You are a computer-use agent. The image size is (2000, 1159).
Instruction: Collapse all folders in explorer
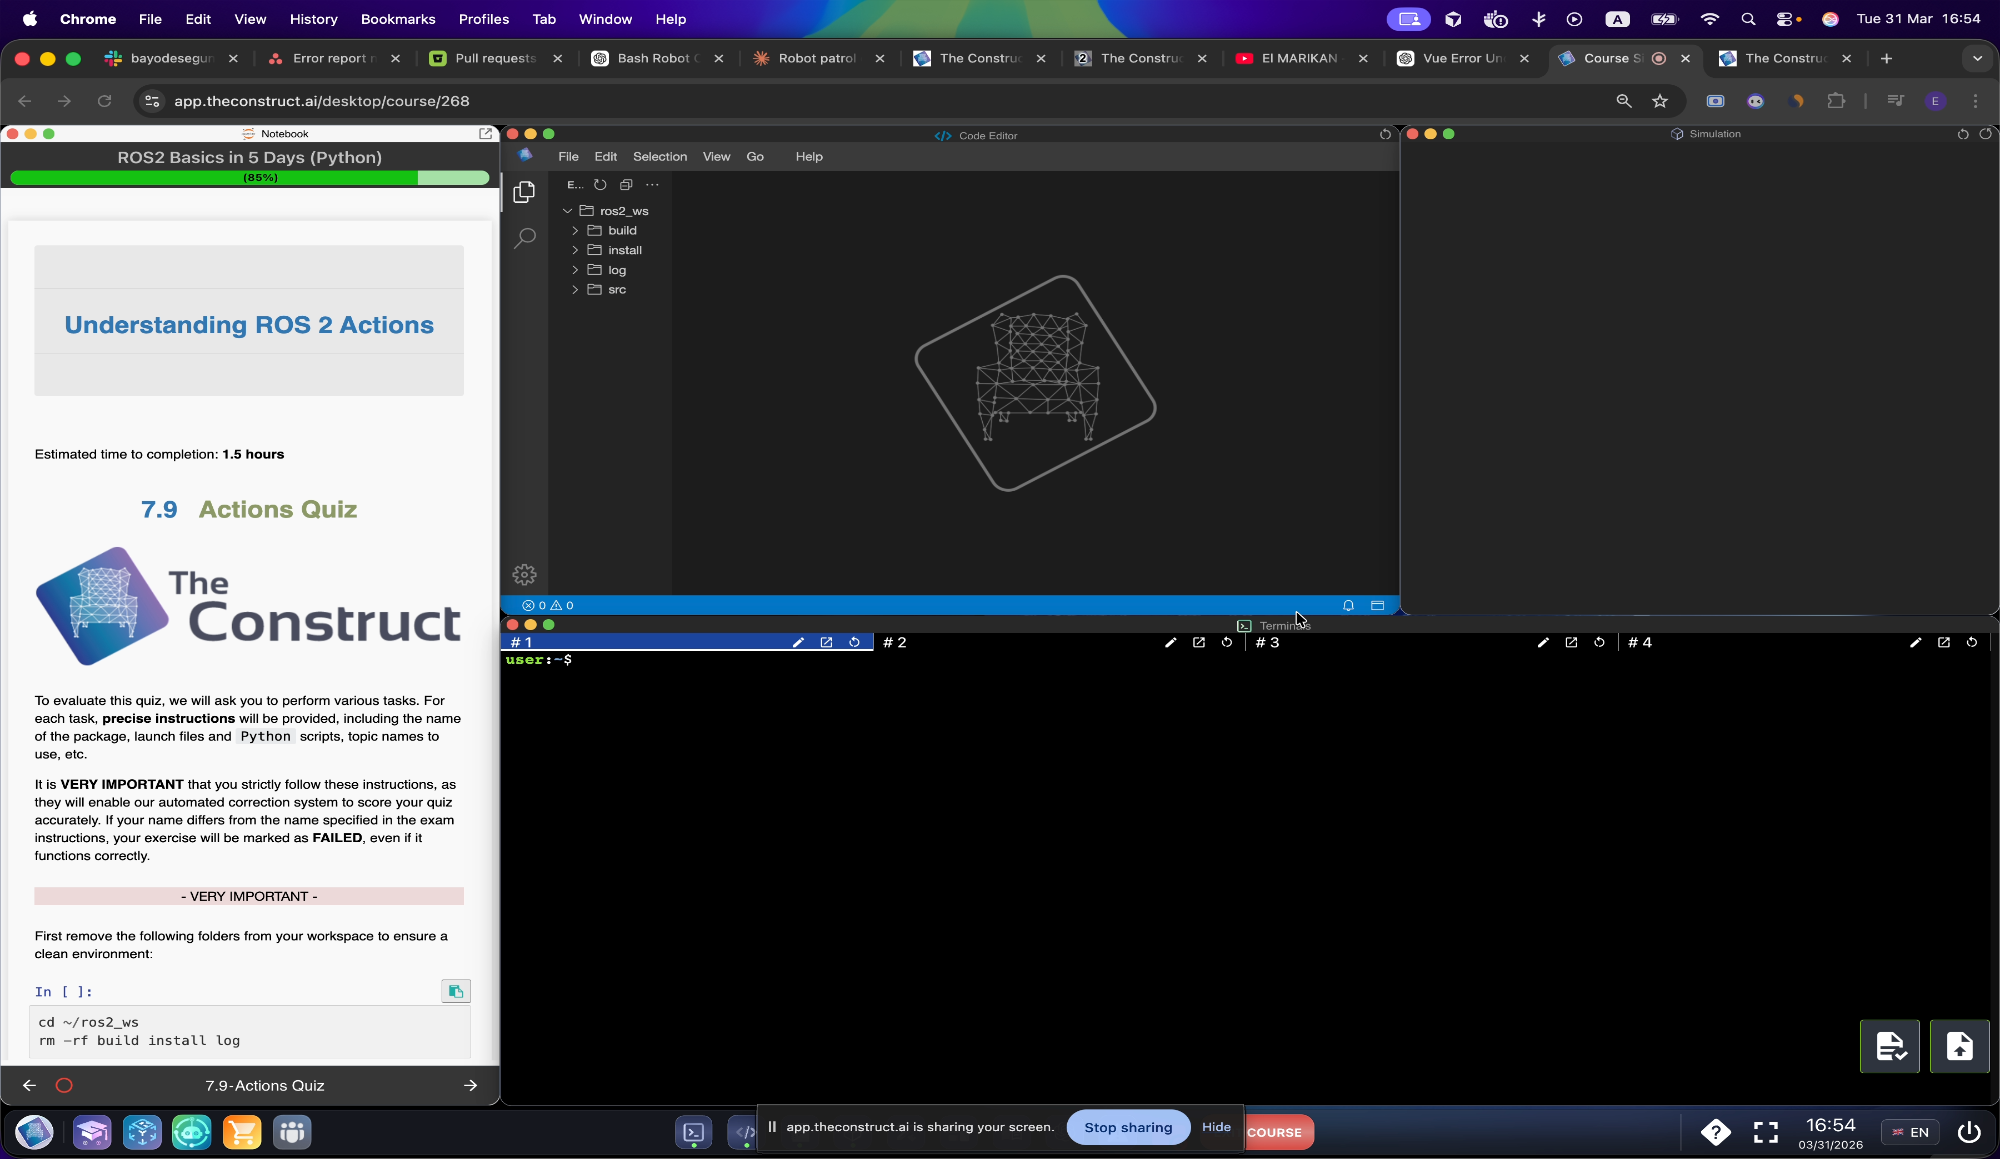pos(626,184)
